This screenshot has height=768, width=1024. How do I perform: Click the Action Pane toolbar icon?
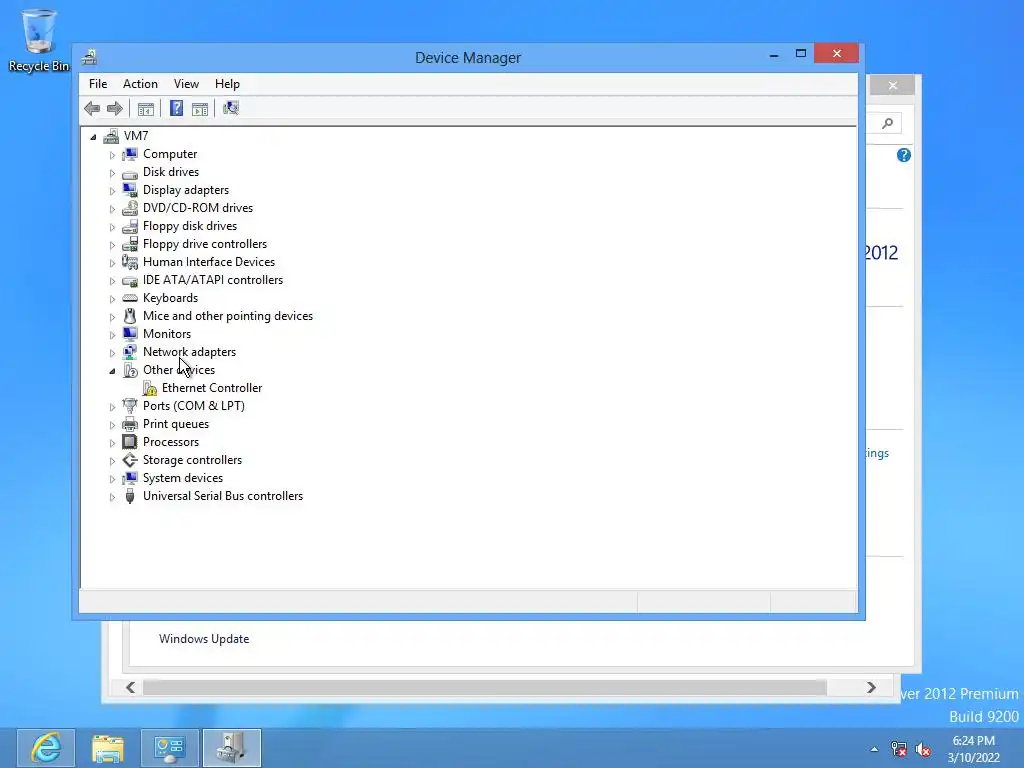[x=200, y=109]
